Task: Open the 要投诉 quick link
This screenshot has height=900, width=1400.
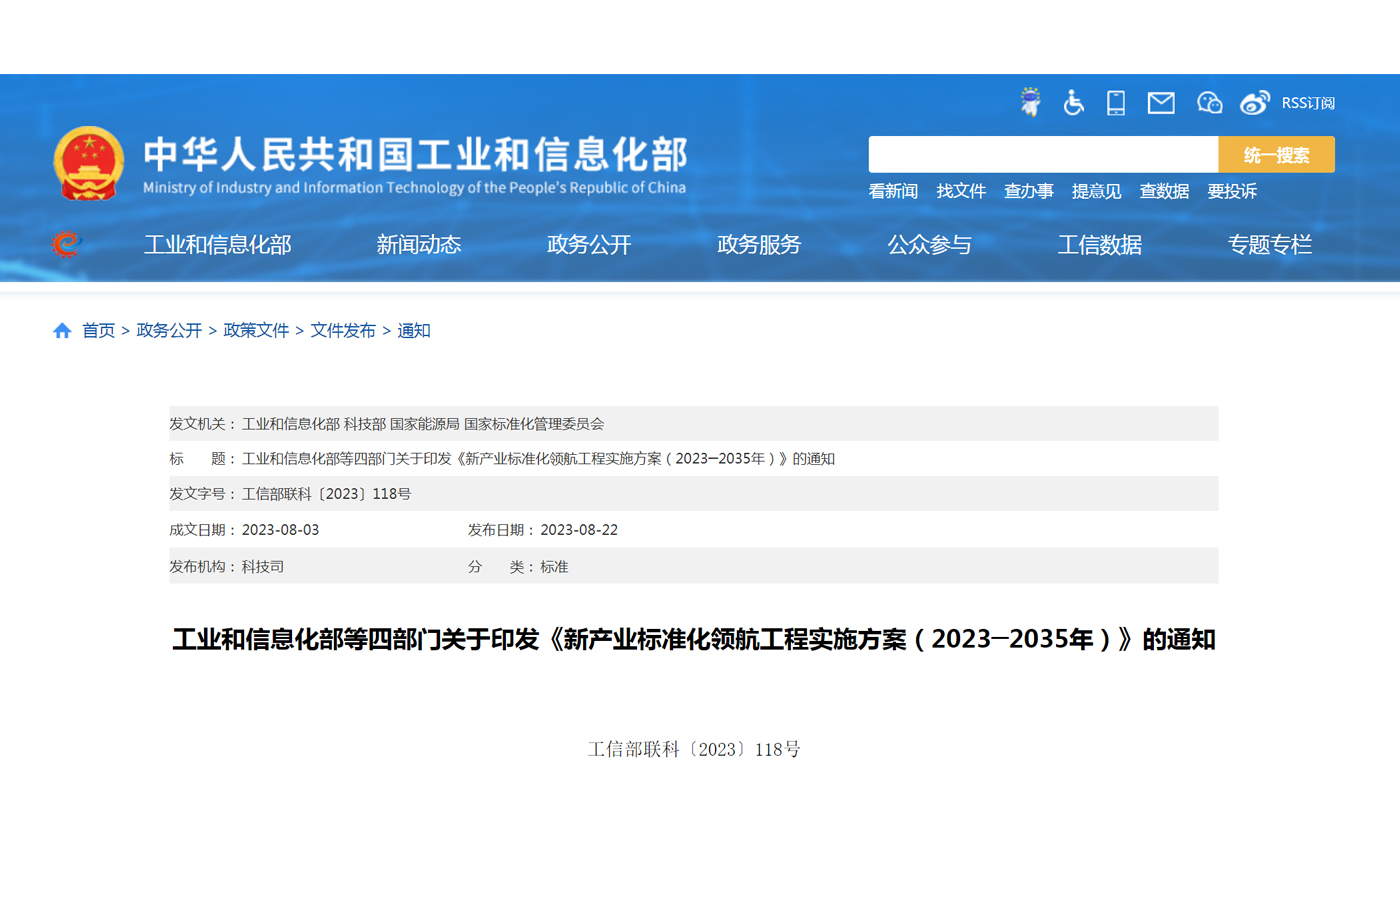Action: pos(1232,191)
